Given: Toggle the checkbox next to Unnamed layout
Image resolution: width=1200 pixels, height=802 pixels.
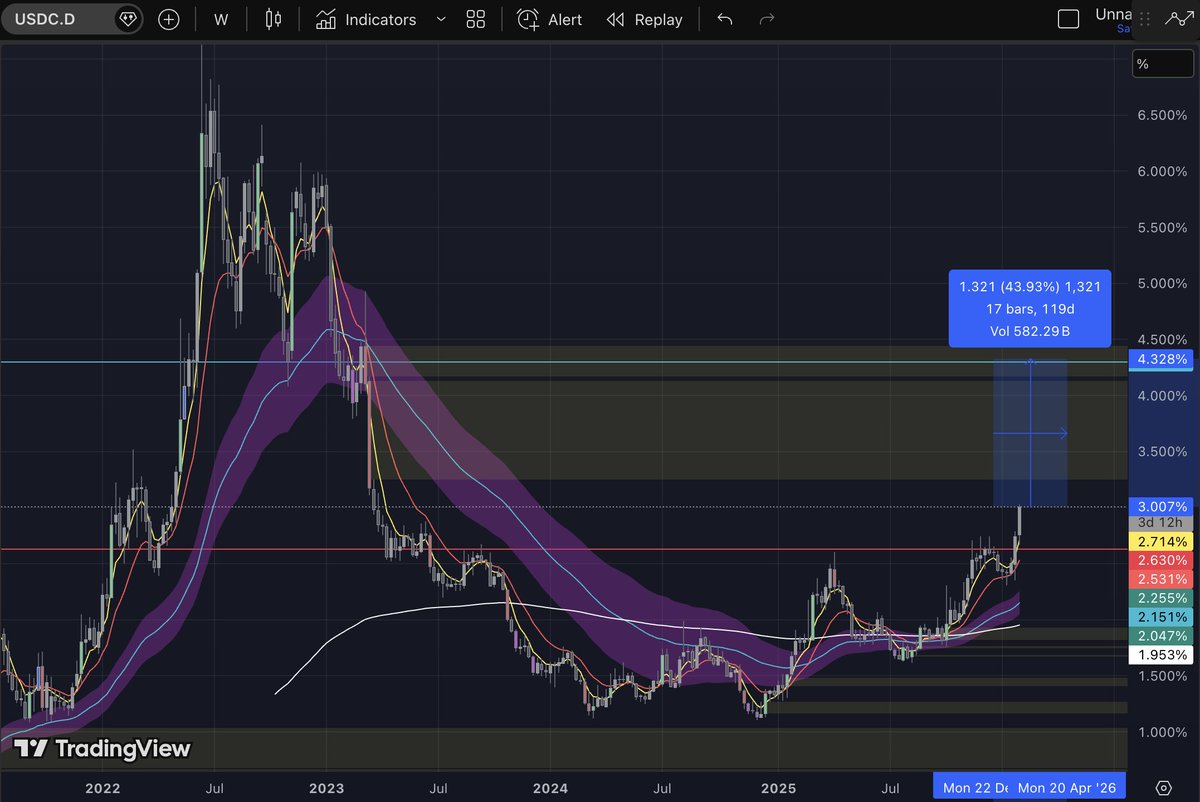Looking at the screenshot, I should point(1069,18).
